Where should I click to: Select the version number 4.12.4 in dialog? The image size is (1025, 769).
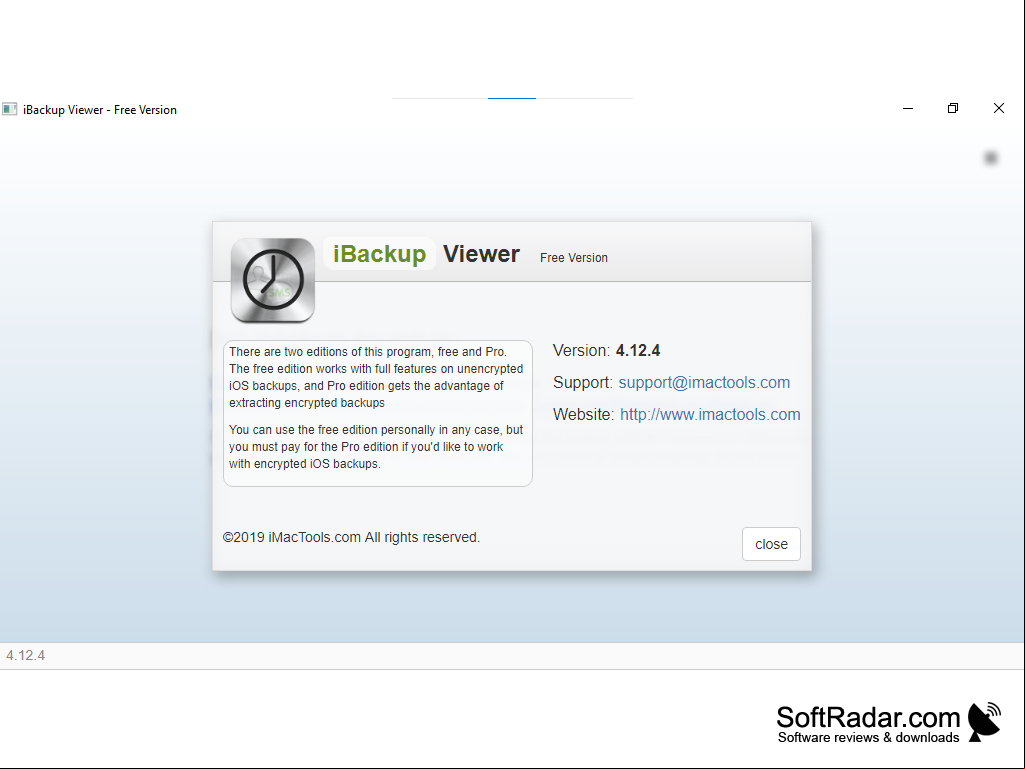tap(638, 350)
